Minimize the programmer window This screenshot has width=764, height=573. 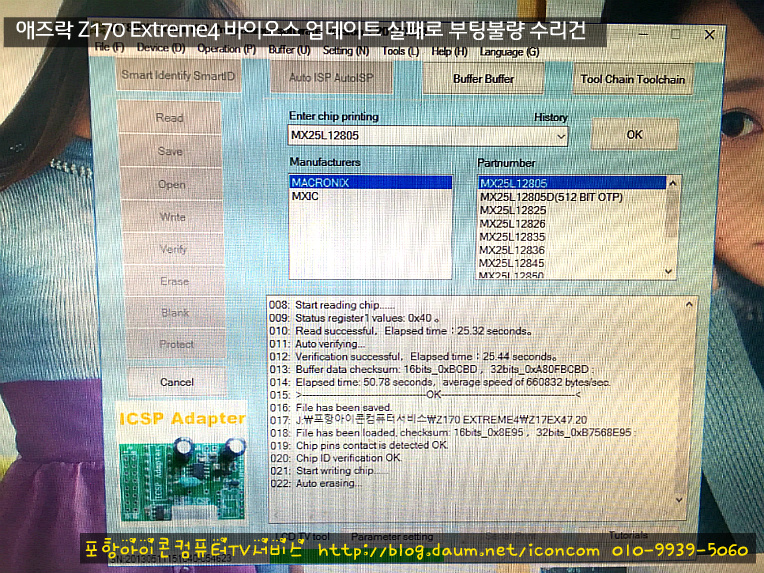point(643,34)
